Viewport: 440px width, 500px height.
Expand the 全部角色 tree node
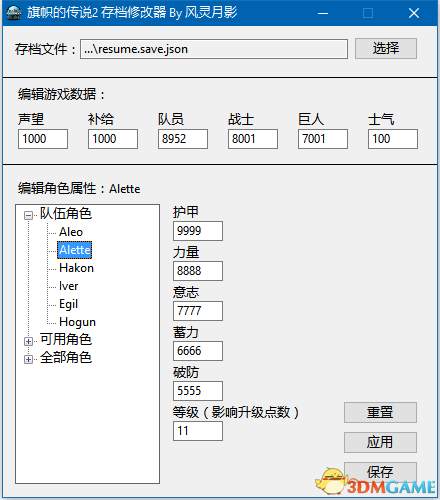coord(28,359)
